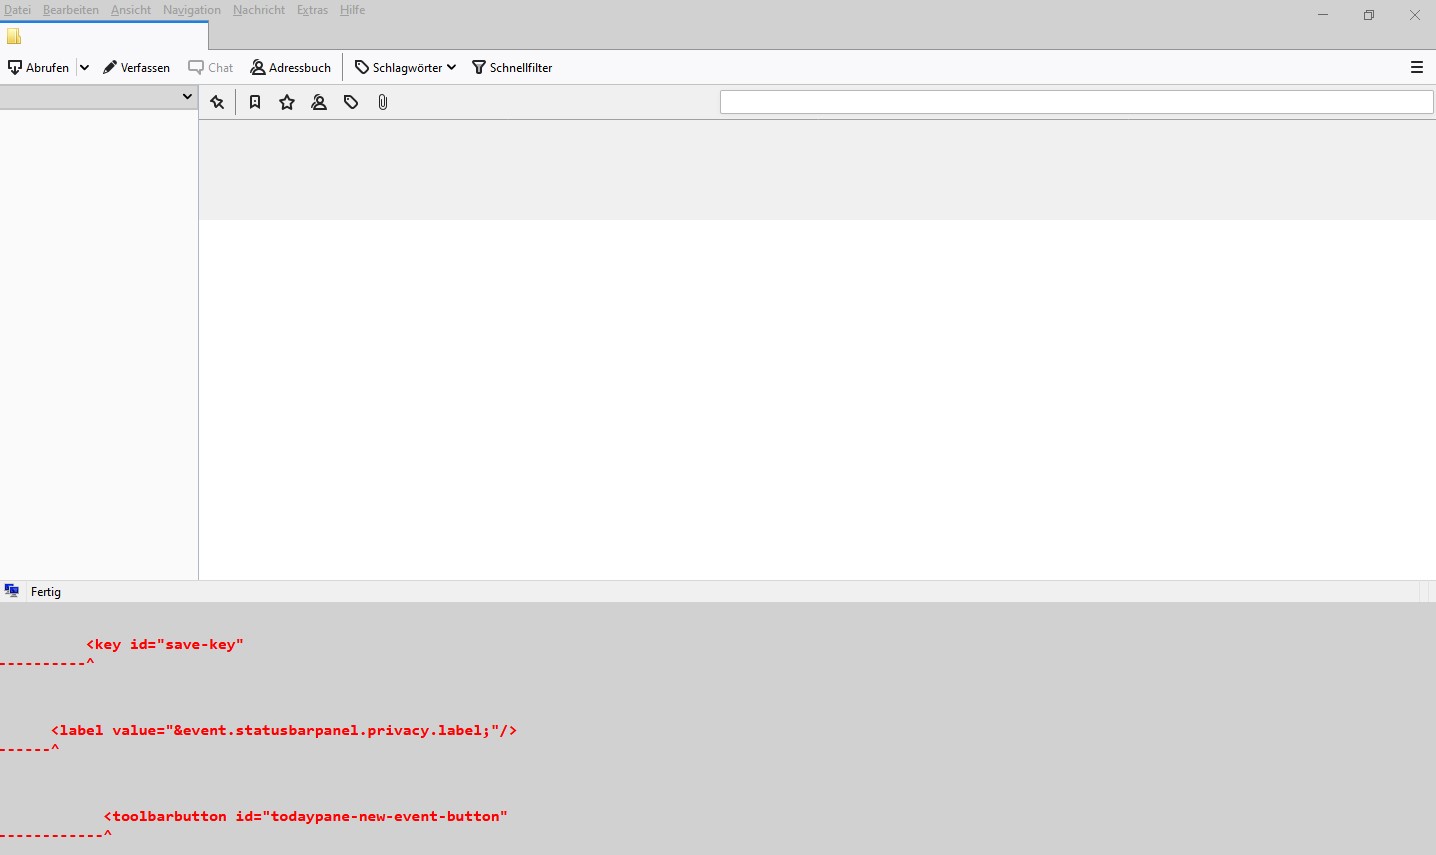Toggle keep-filters pin icon

click(217, 102)
